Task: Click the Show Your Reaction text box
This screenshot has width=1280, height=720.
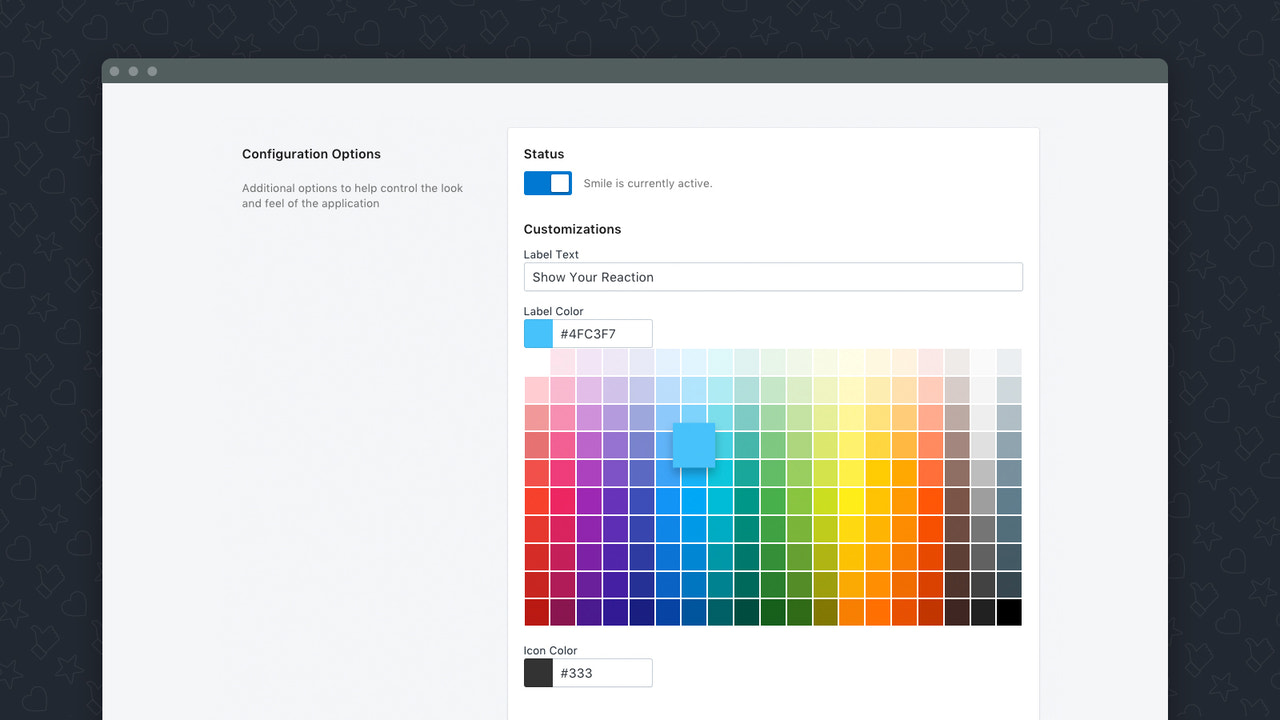Action: [x=773, y=277]
